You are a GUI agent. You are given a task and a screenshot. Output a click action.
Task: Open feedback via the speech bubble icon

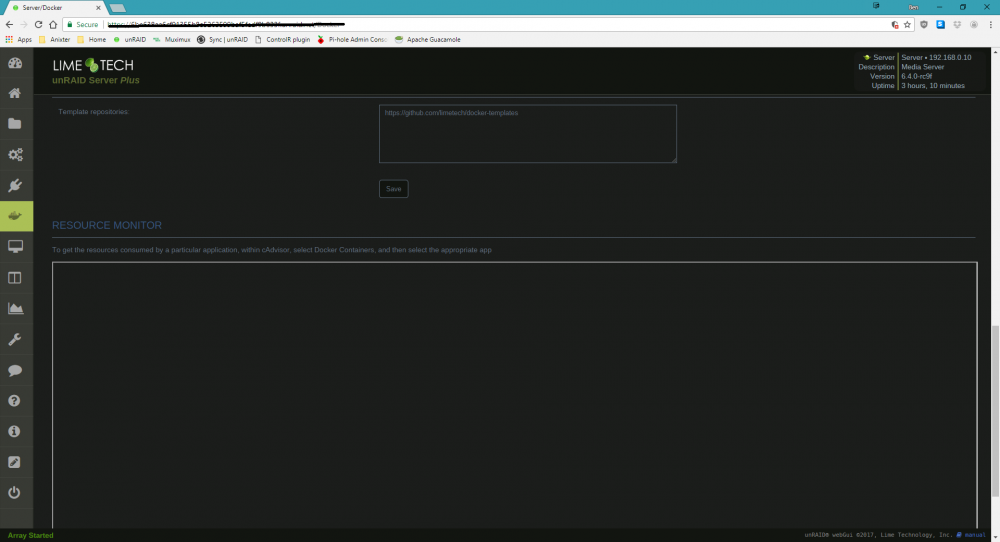15,370
